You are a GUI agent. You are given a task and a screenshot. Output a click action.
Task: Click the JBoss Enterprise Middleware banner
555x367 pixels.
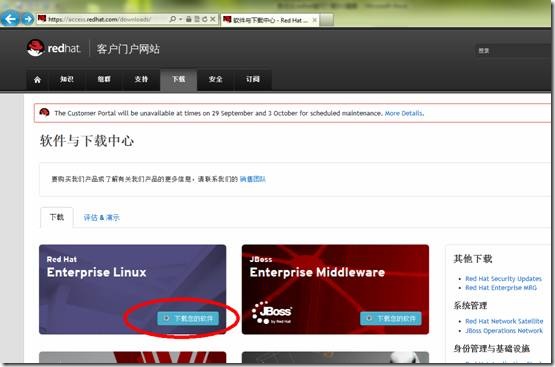[335, 289]
